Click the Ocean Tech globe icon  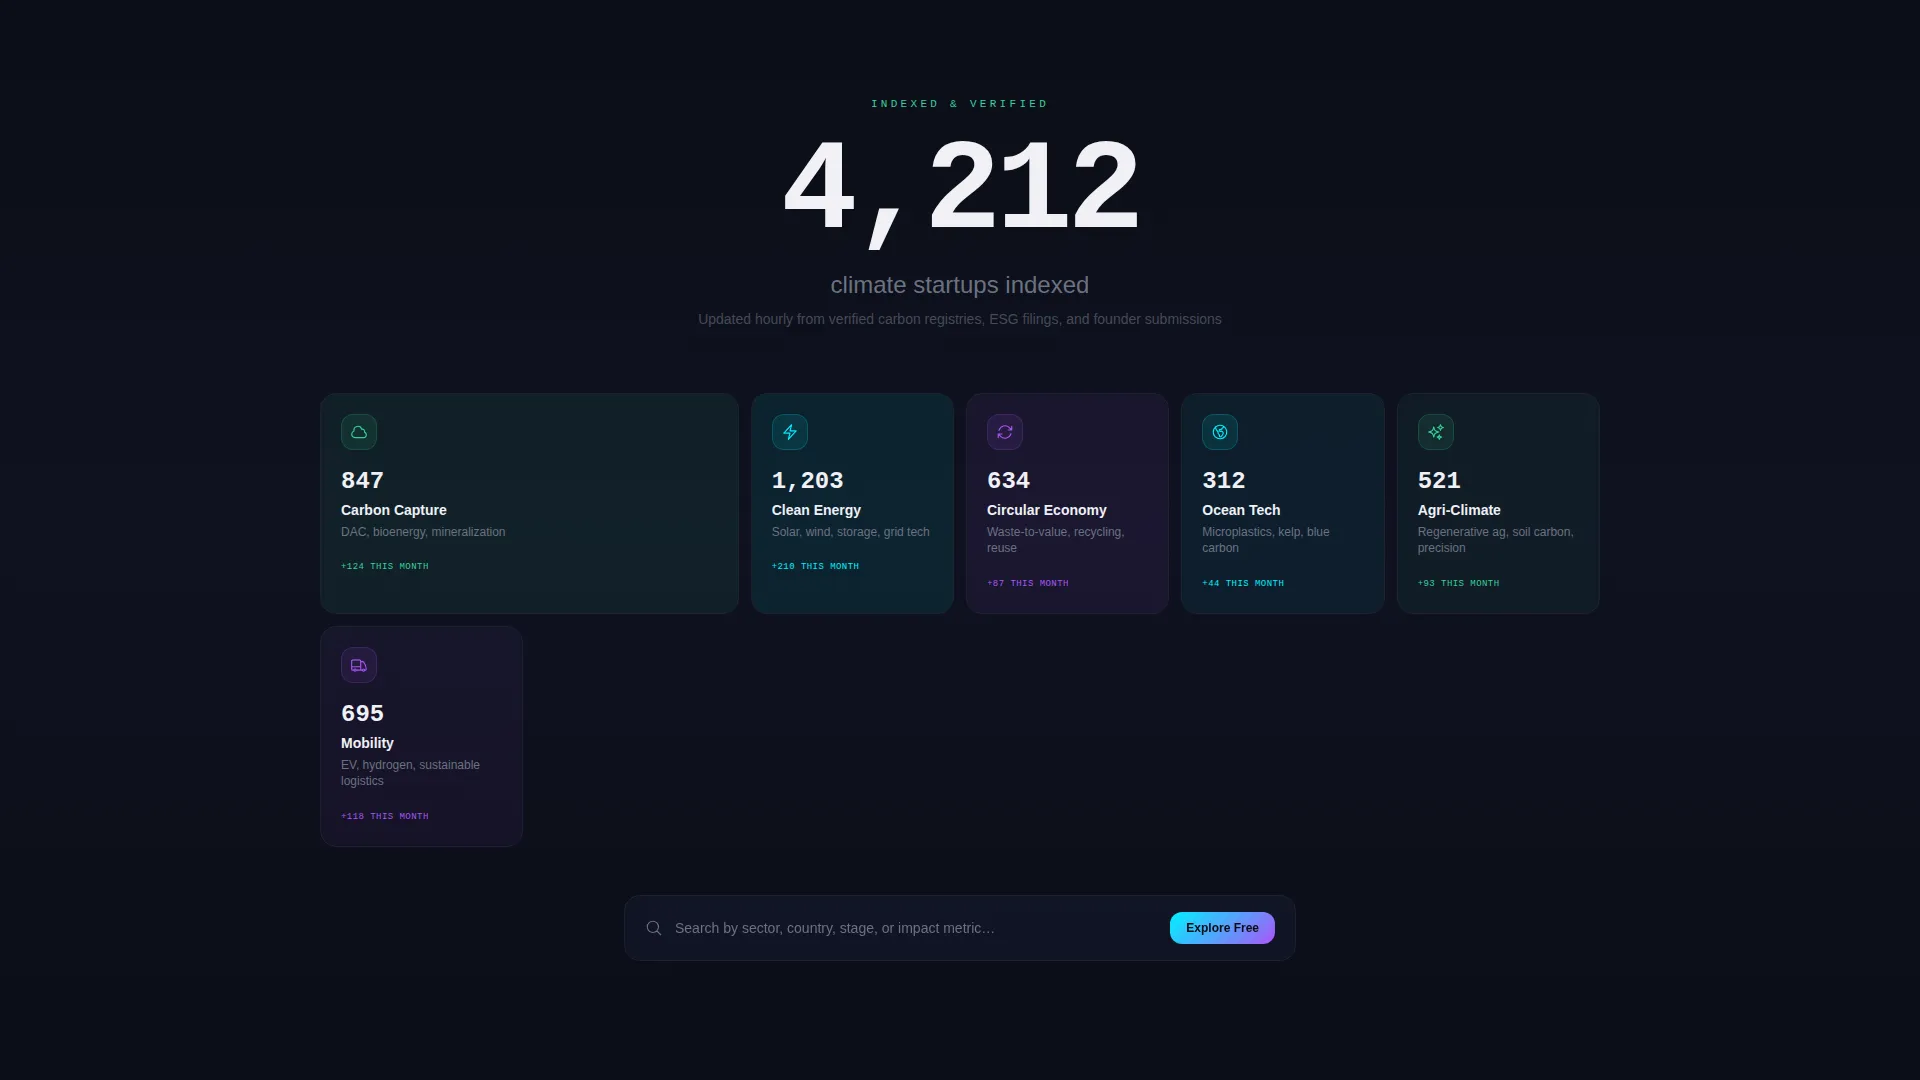1220,432
